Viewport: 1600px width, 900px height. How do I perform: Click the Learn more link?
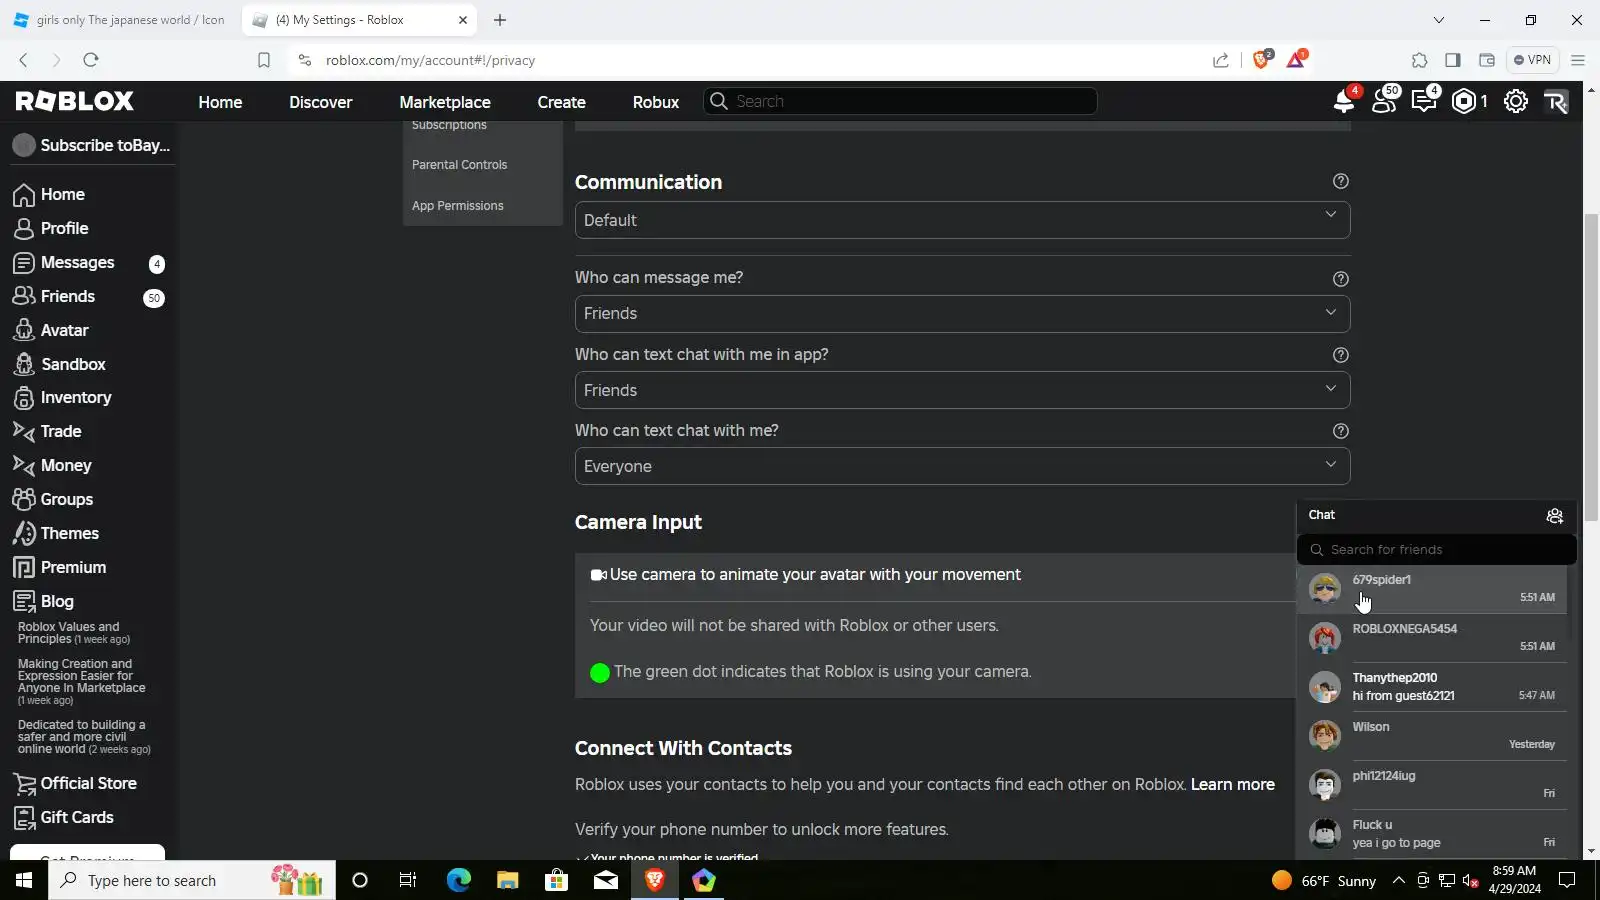[1233, 785]
